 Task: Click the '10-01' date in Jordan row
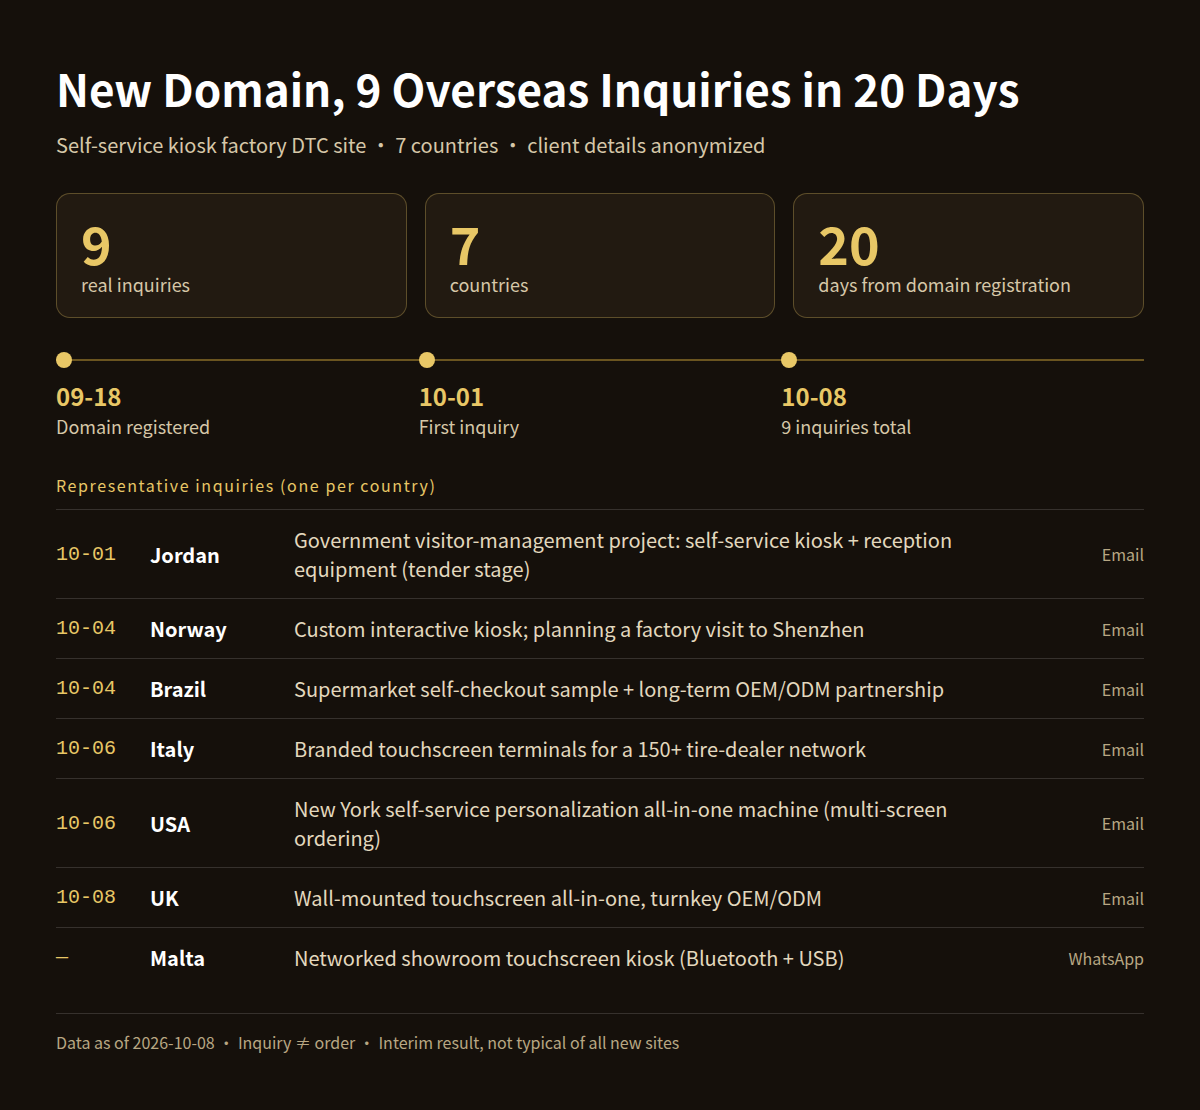[x=86, y=554]
